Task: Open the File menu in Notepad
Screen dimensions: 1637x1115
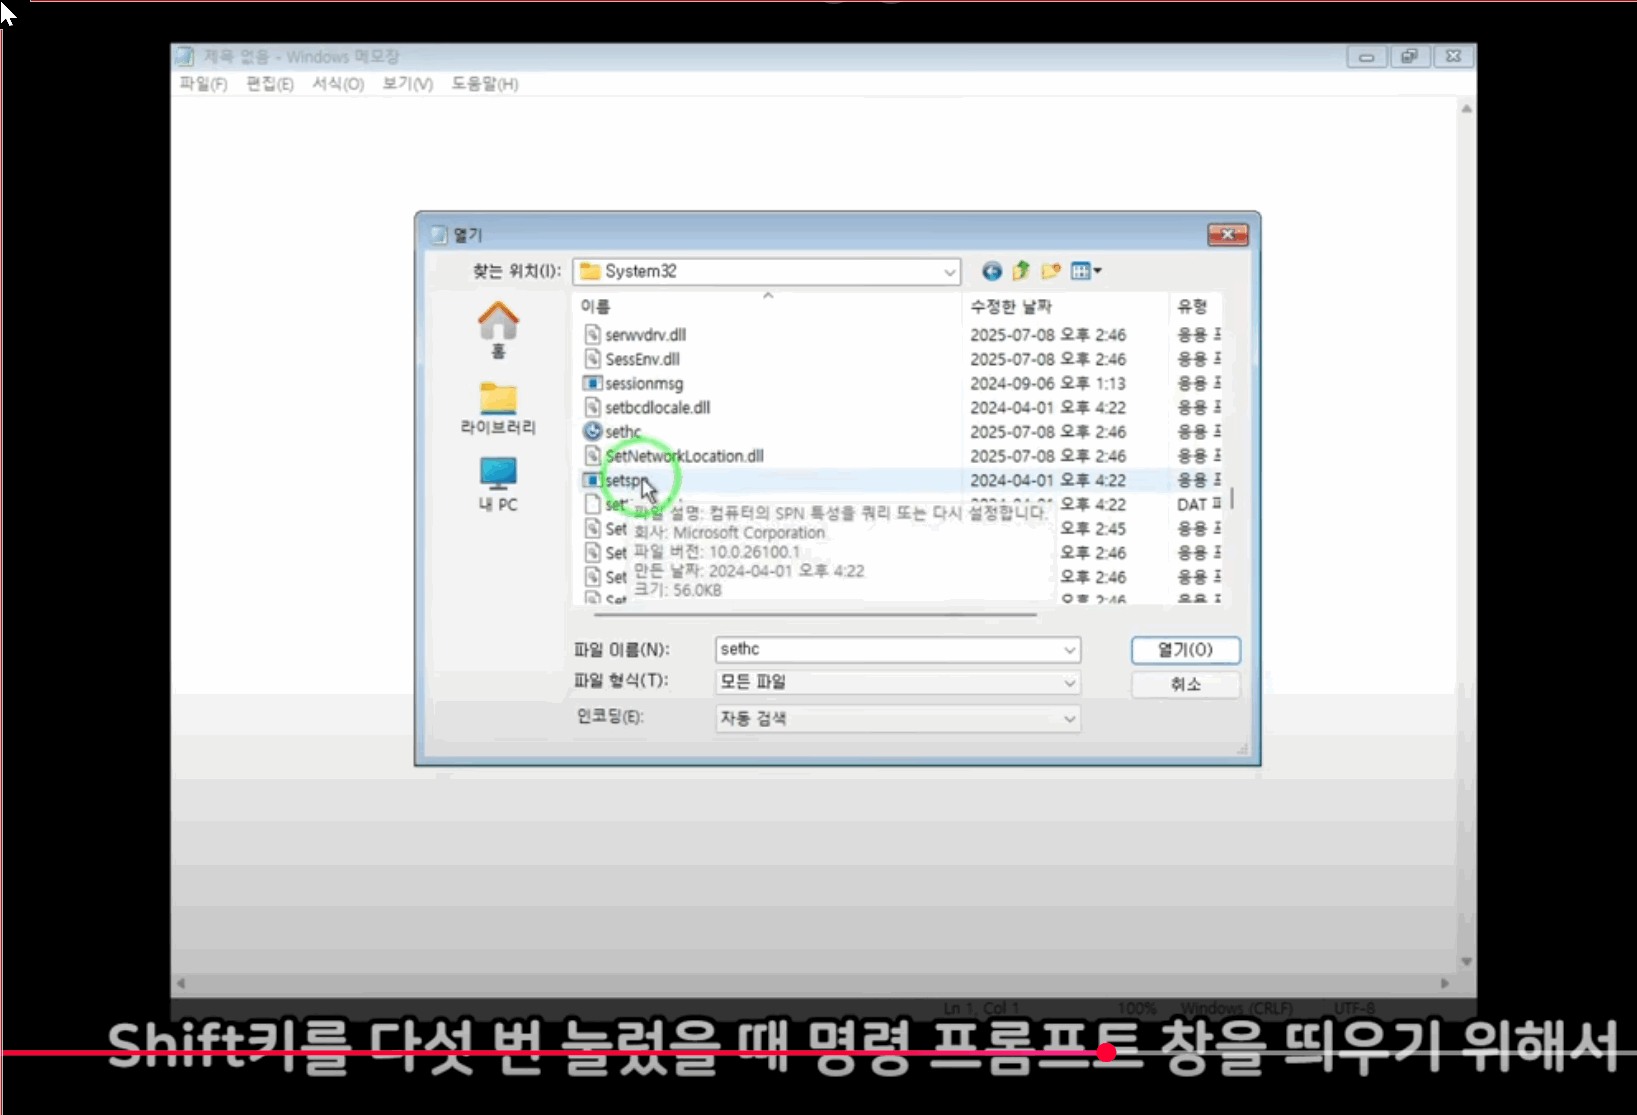Action: coord(203,84)
